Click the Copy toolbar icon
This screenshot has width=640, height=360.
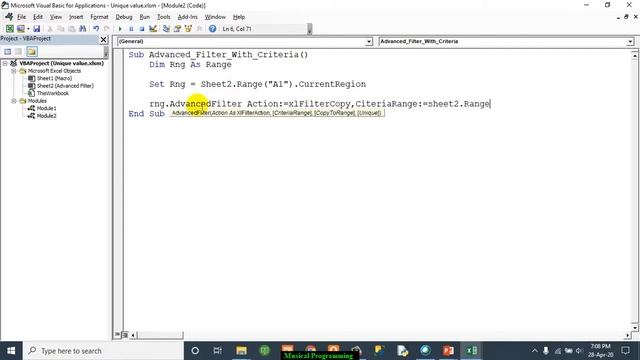(60, 29)
